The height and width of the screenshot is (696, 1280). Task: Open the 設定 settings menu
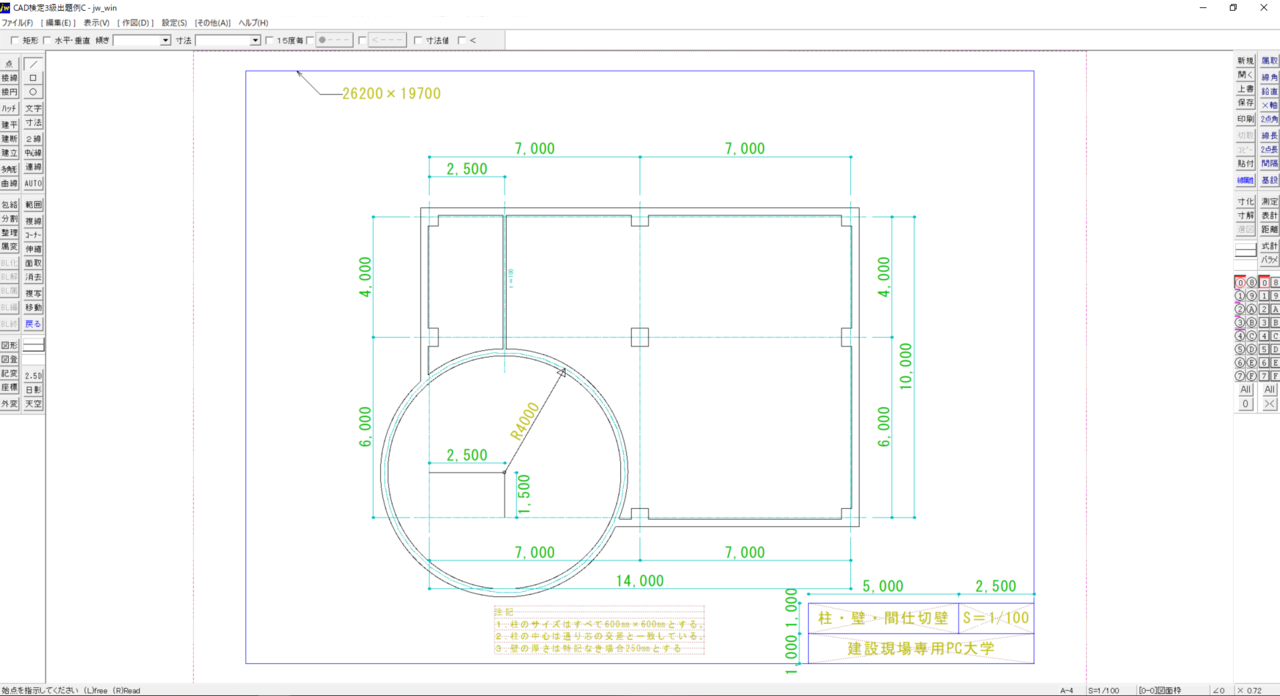pyautogui.click(x=173, y=22)
